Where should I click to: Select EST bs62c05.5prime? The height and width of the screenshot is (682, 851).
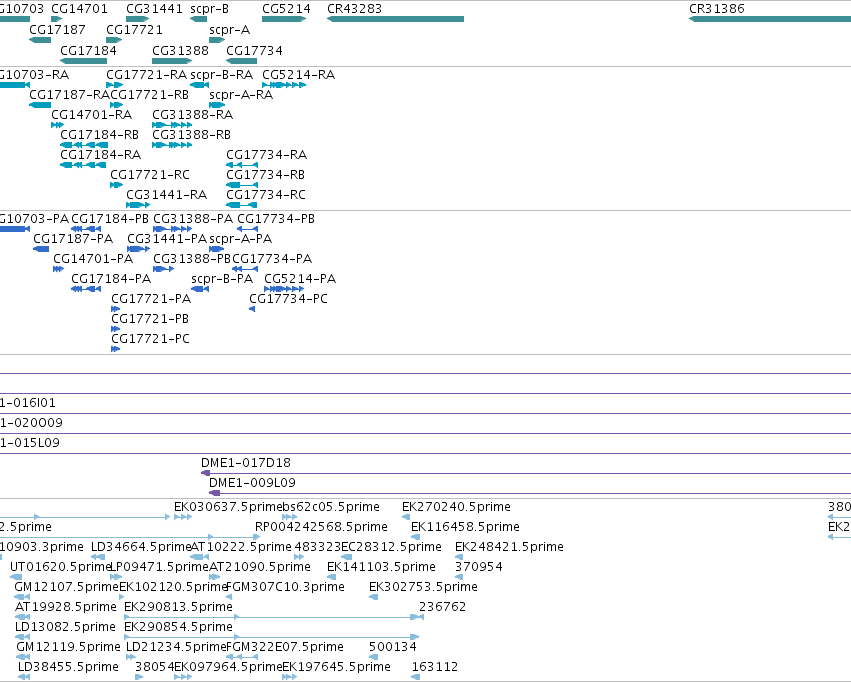coord(331,507)
